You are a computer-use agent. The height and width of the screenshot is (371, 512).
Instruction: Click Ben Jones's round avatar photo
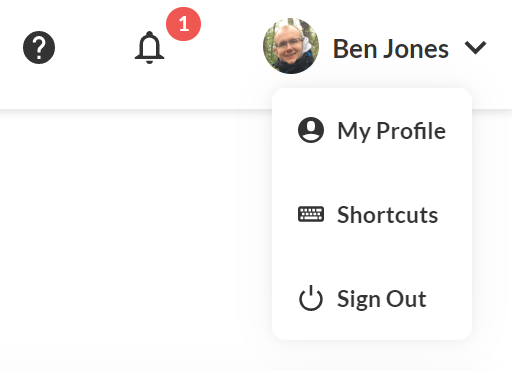[x=291, y=46]
